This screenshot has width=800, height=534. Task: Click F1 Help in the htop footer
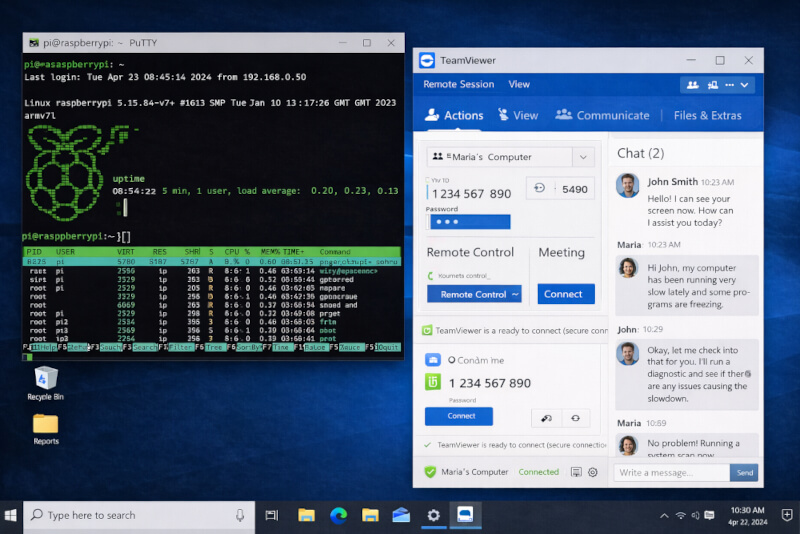pyautogui.click(x=43, y=347)
